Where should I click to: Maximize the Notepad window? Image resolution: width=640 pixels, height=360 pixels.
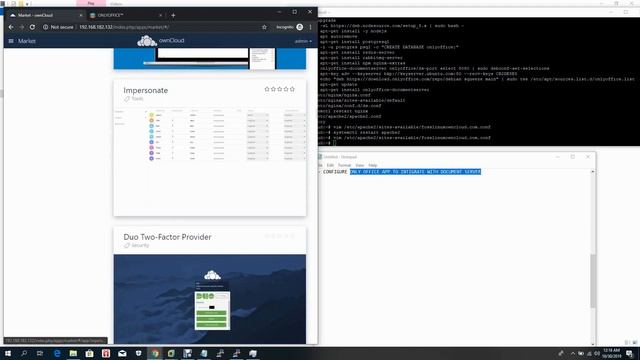tap(573, 157)
